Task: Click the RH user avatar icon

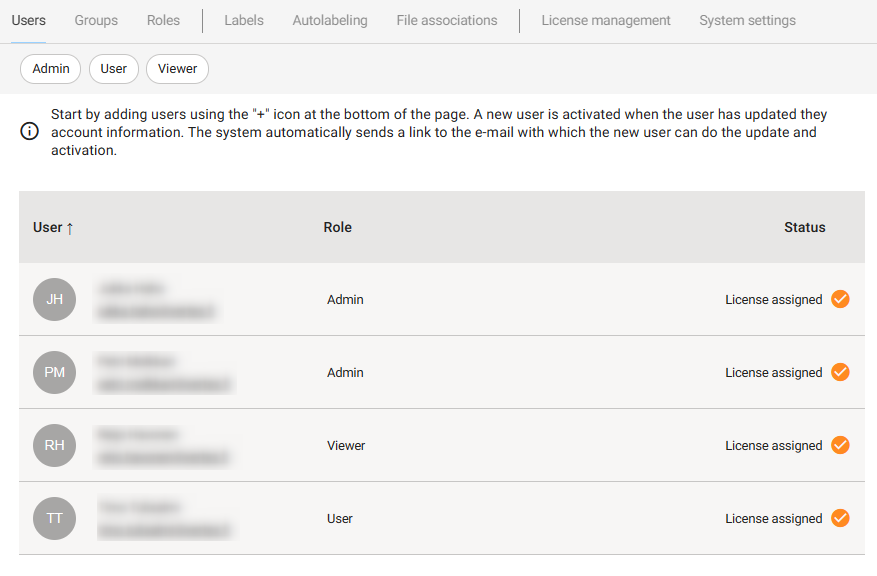Action: (x=54, y=445)
